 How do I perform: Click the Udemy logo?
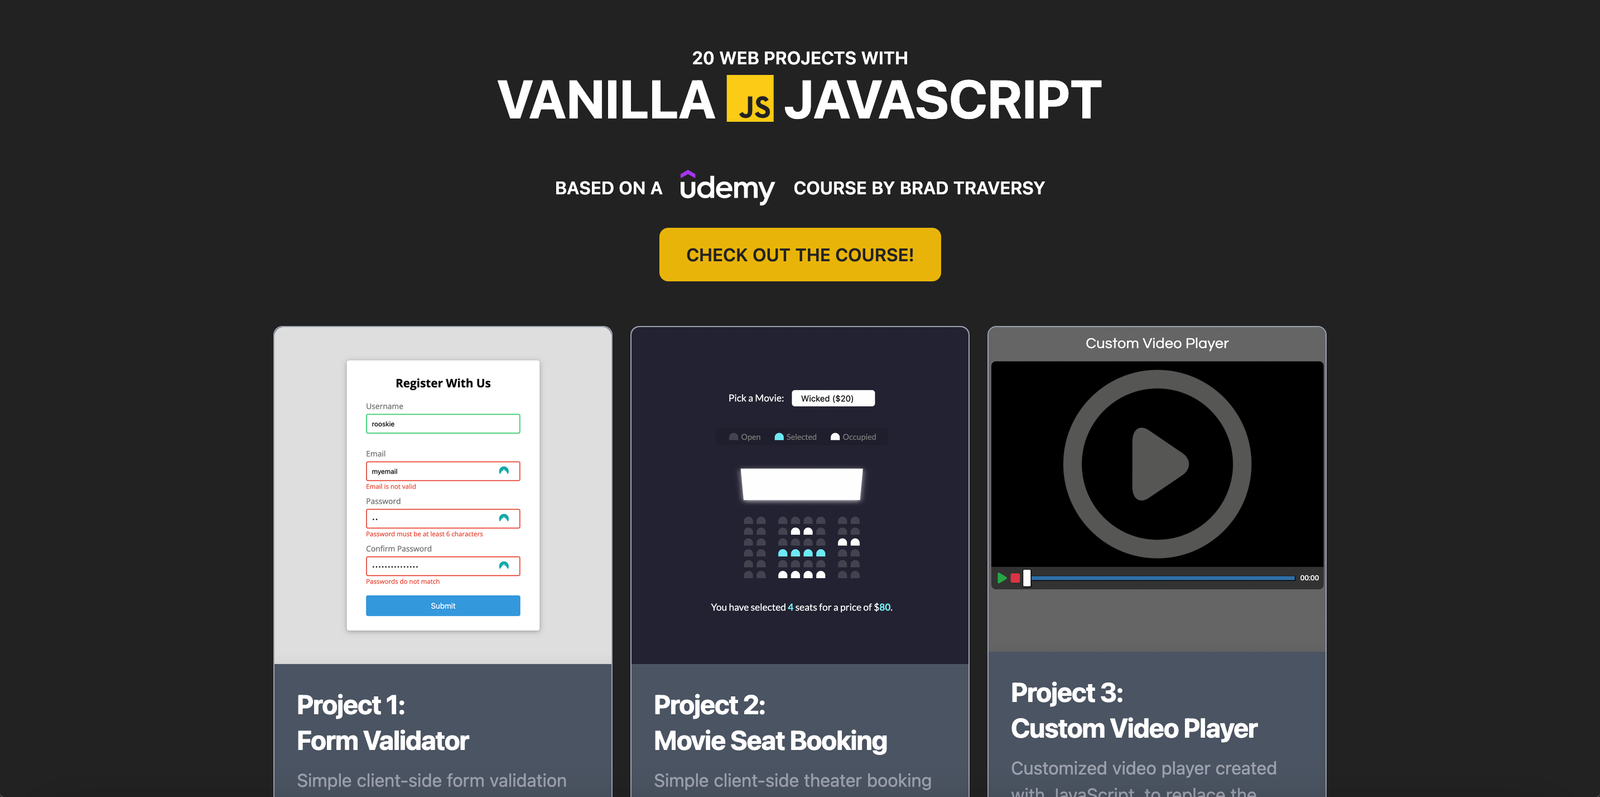726,187
